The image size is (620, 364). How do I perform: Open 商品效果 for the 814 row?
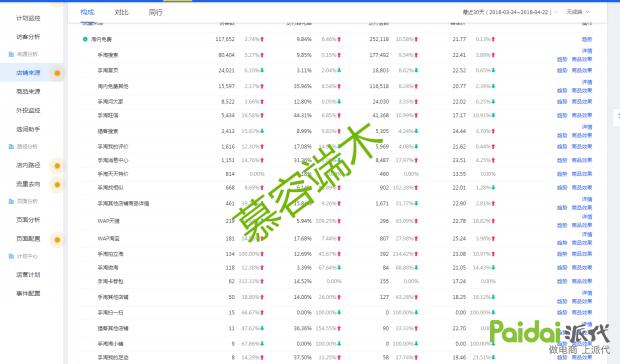582,174
